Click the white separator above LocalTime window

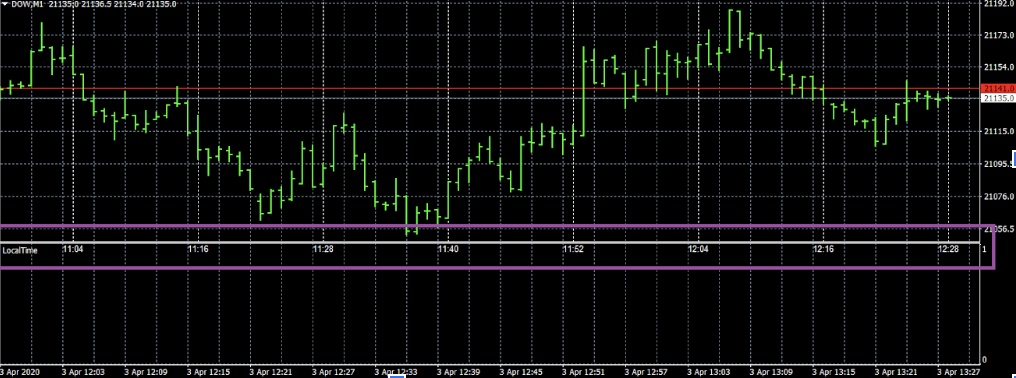click(489, 242)
